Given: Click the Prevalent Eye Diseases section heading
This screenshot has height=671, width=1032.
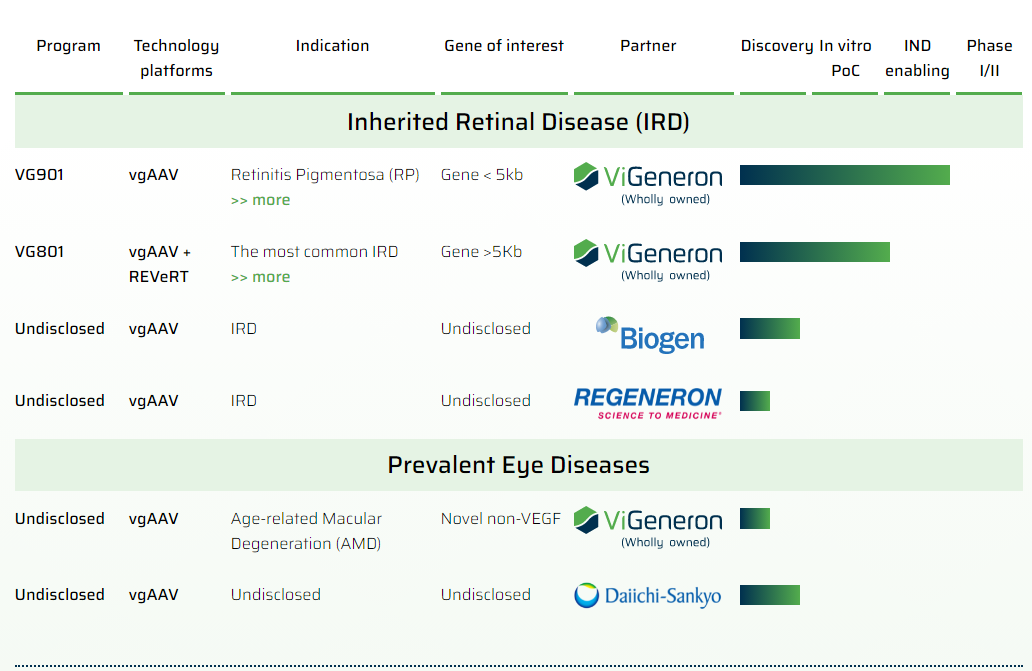Looking at the screenshot, I should tap(518, 465).
